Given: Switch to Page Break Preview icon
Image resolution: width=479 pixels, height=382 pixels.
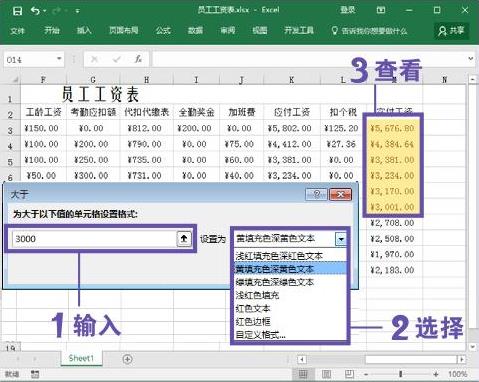Looking at the screenshot, I should pyautogui.click(x=349, y=374).
